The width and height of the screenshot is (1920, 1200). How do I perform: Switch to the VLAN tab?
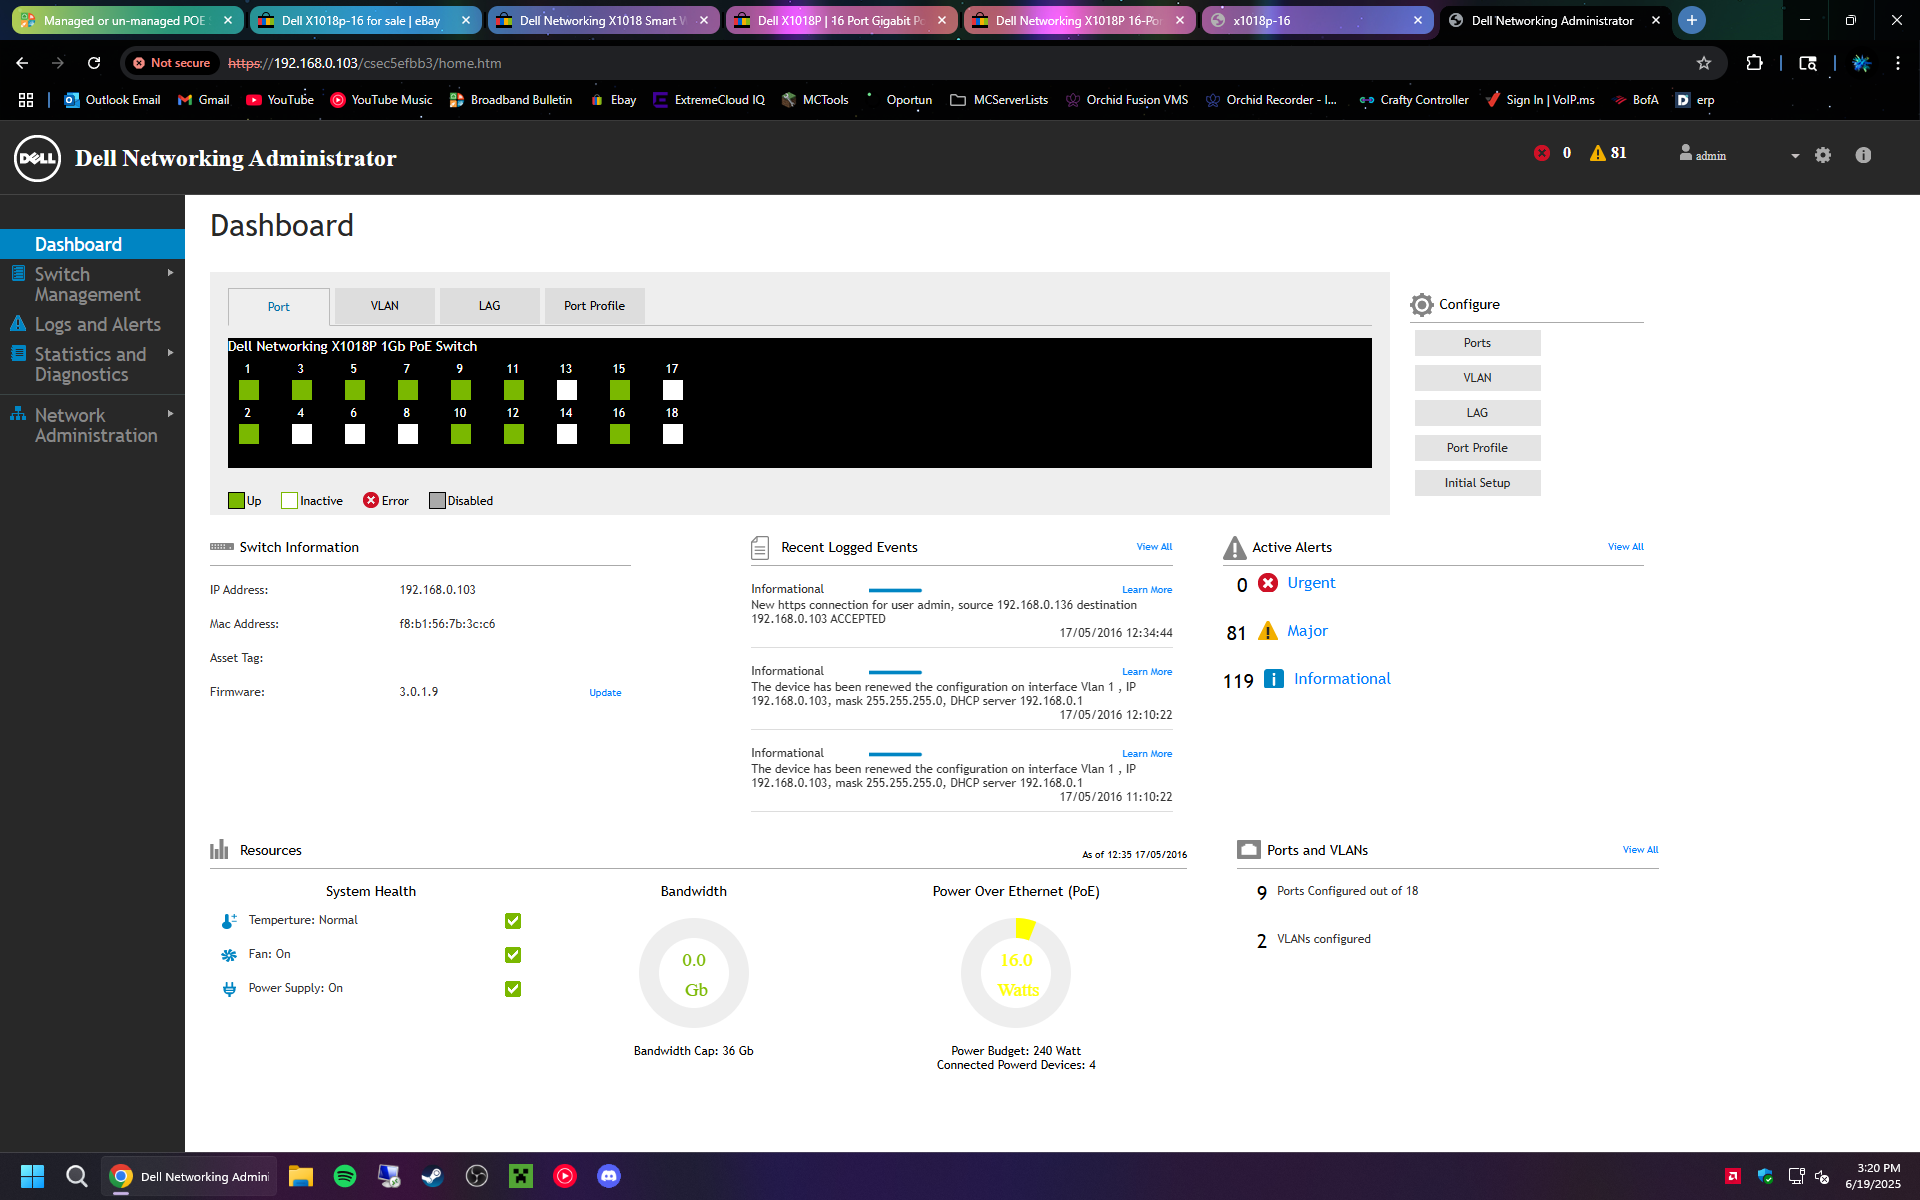pos(385,306)
